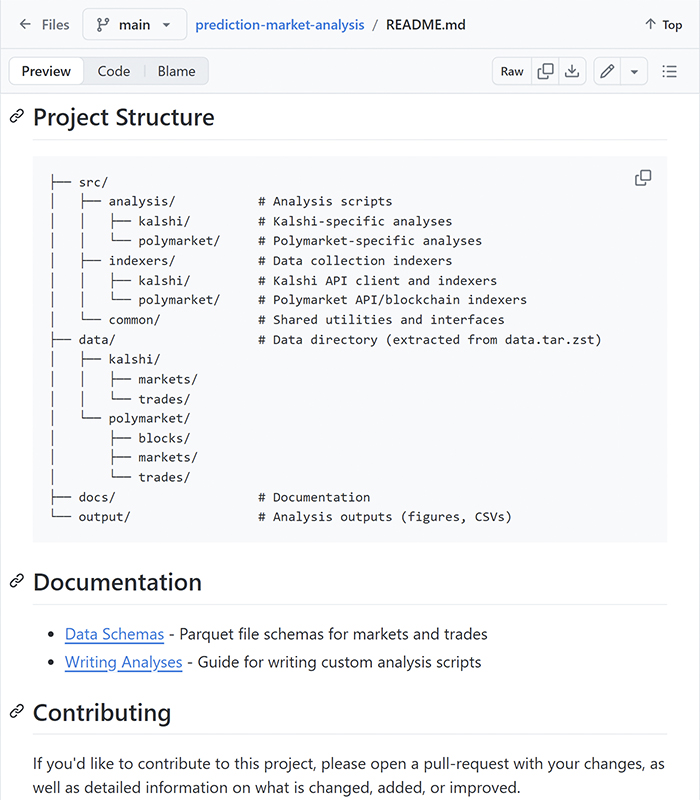The height and width of the screenshot is (800, 700).
Task: Click the Documentation heading text
Action: [x=117, y=582]
